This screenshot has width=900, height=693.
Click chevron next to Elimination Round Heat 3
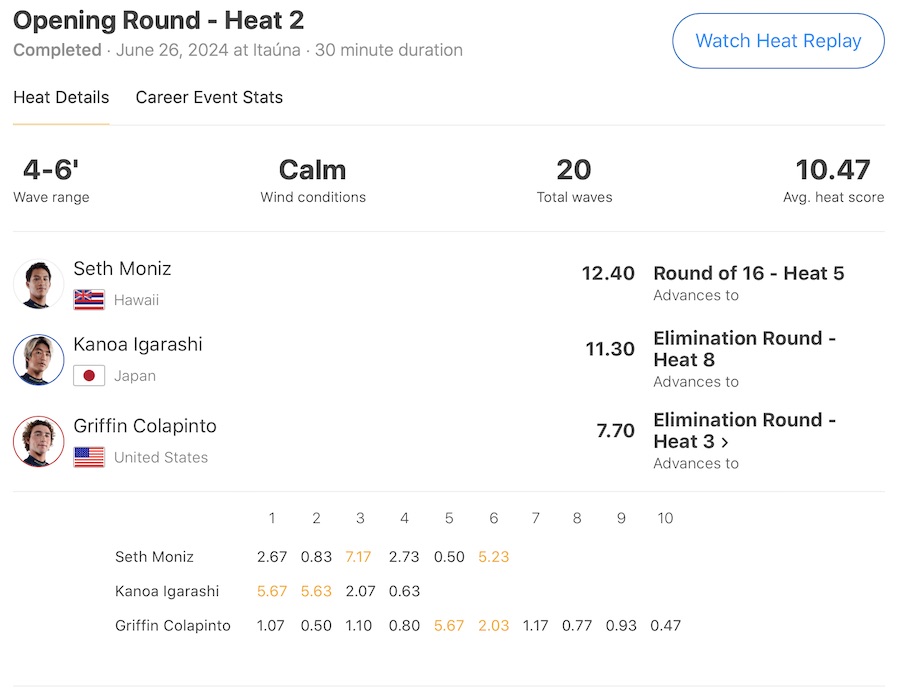coord(725,442)
